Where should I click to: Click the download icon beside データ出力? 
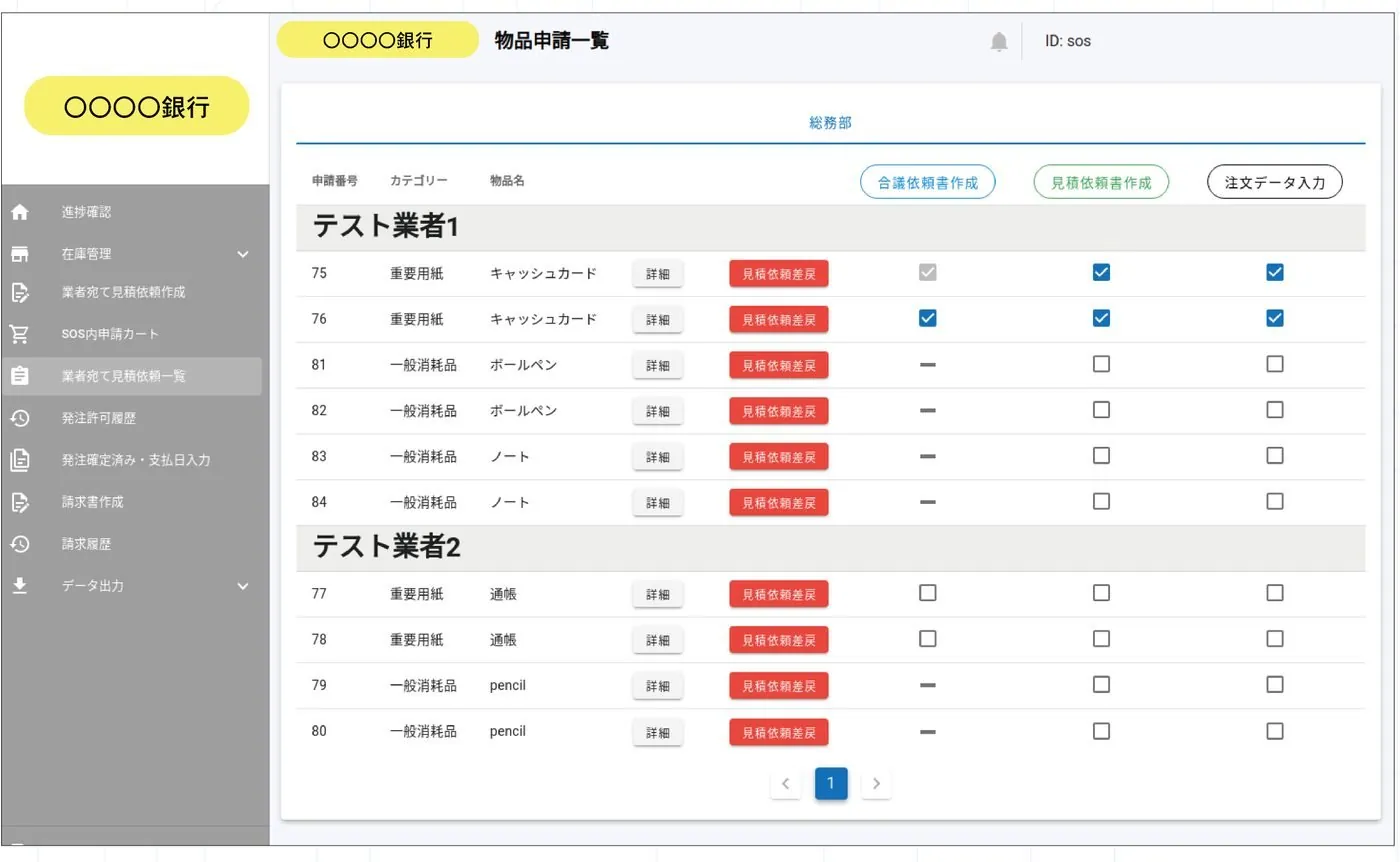tap(20, 586)
